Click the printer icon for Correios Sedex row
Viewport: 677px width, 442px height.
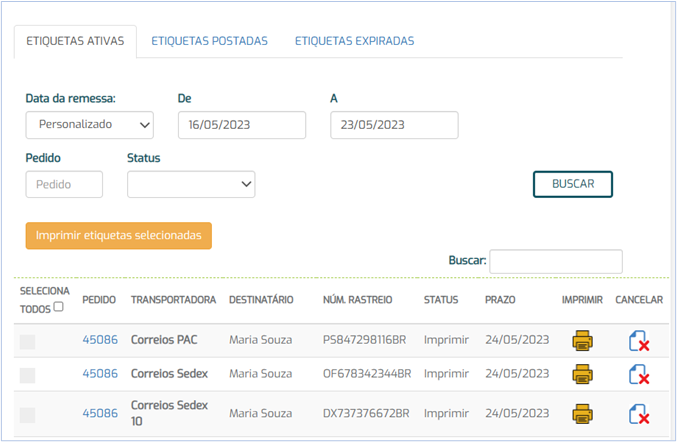pyautogui.click(x=582, y=375)
